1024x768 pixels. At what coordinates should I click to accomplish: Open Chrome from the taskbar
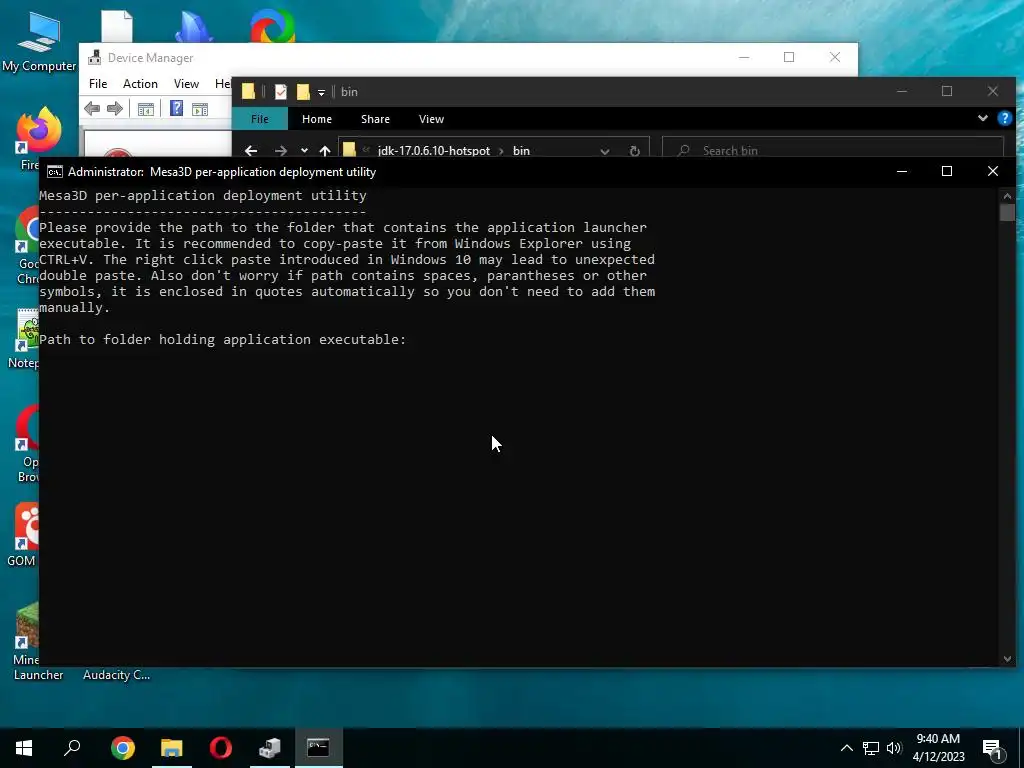[123, 748]
